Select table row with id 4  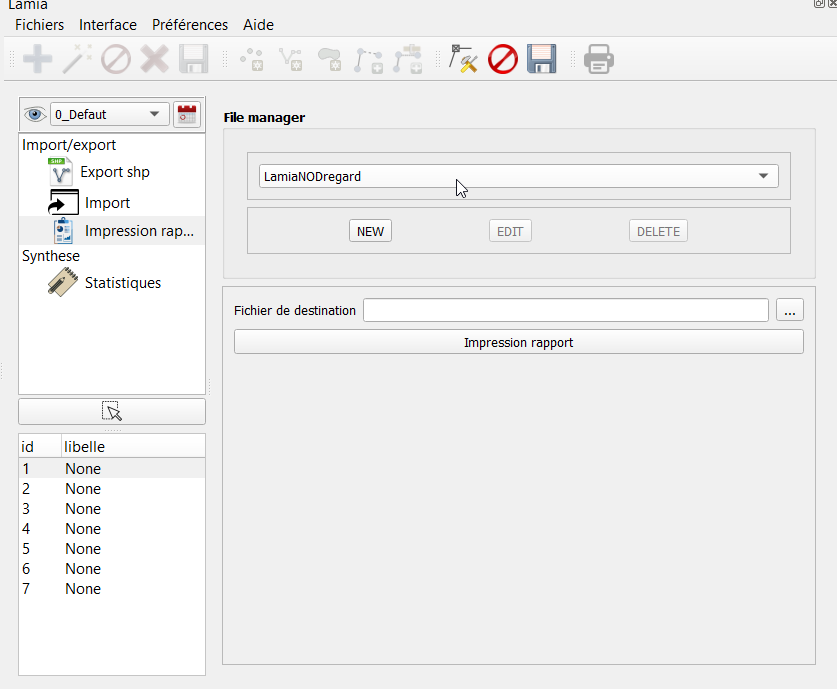[112, 529]
